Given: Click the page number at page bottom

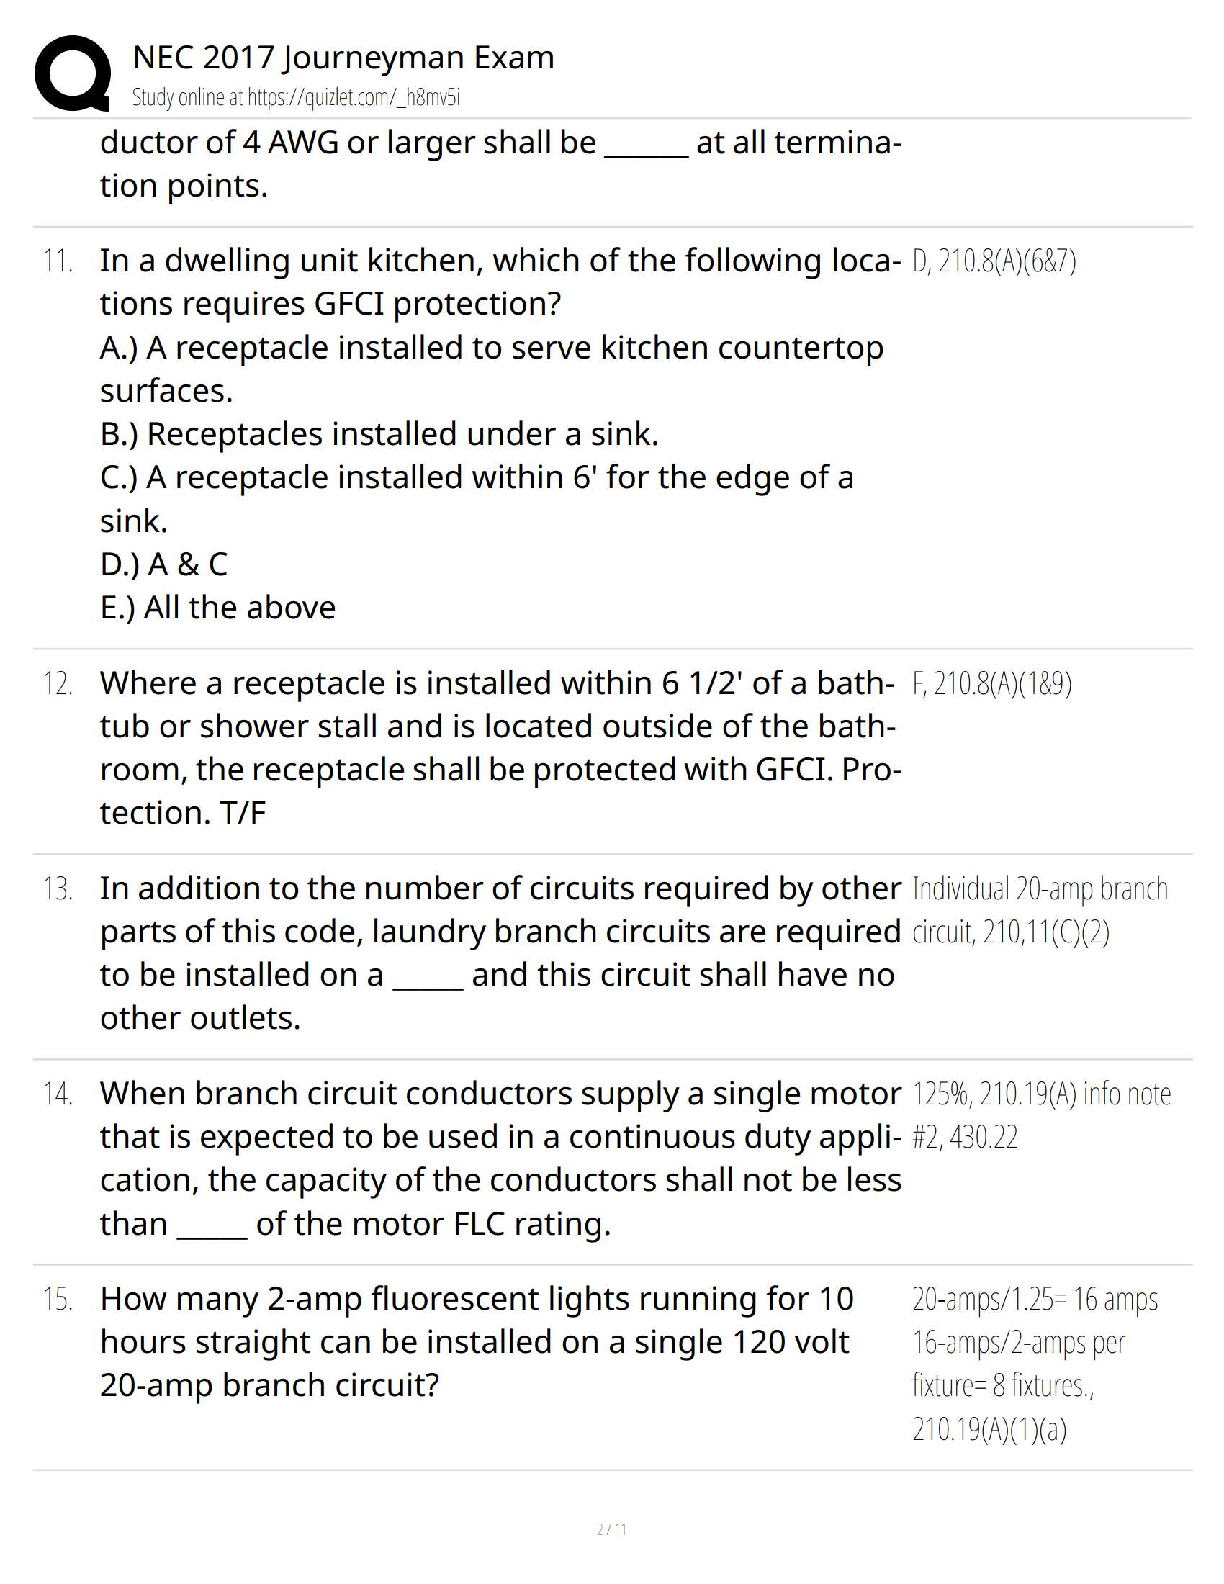Looking at the screenshot, I should click(611, 1529).
